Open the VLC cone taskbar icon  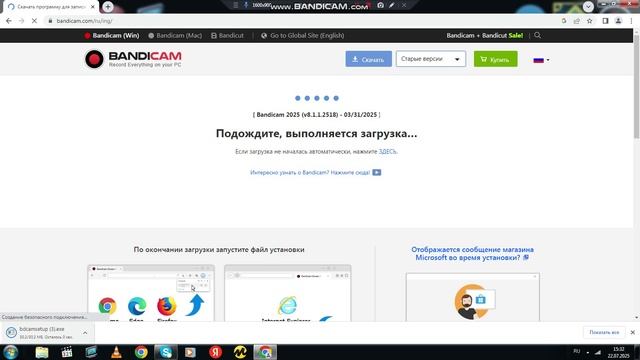(116, 352)
